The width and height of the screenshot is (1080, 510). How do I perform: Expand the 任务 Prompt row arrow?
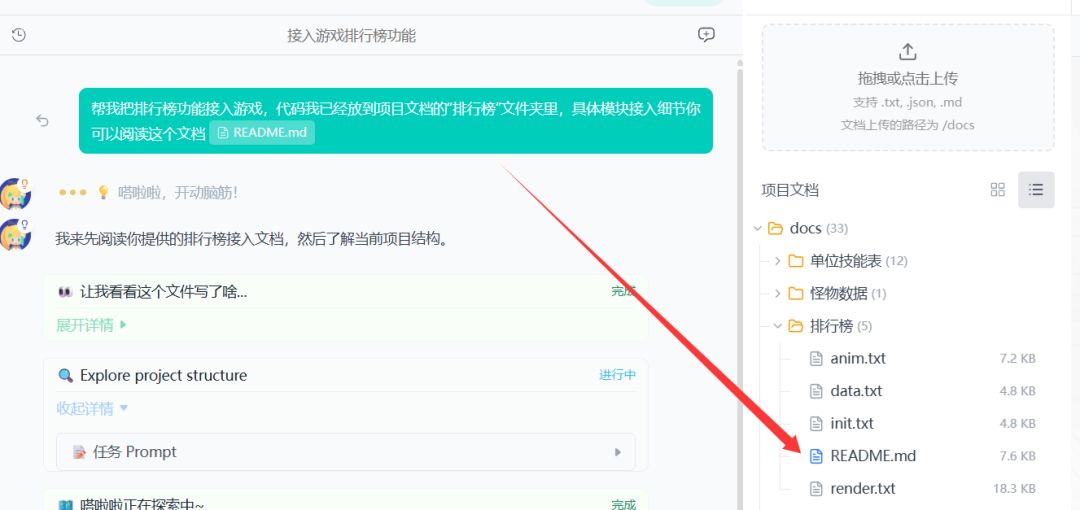(618, 452)
